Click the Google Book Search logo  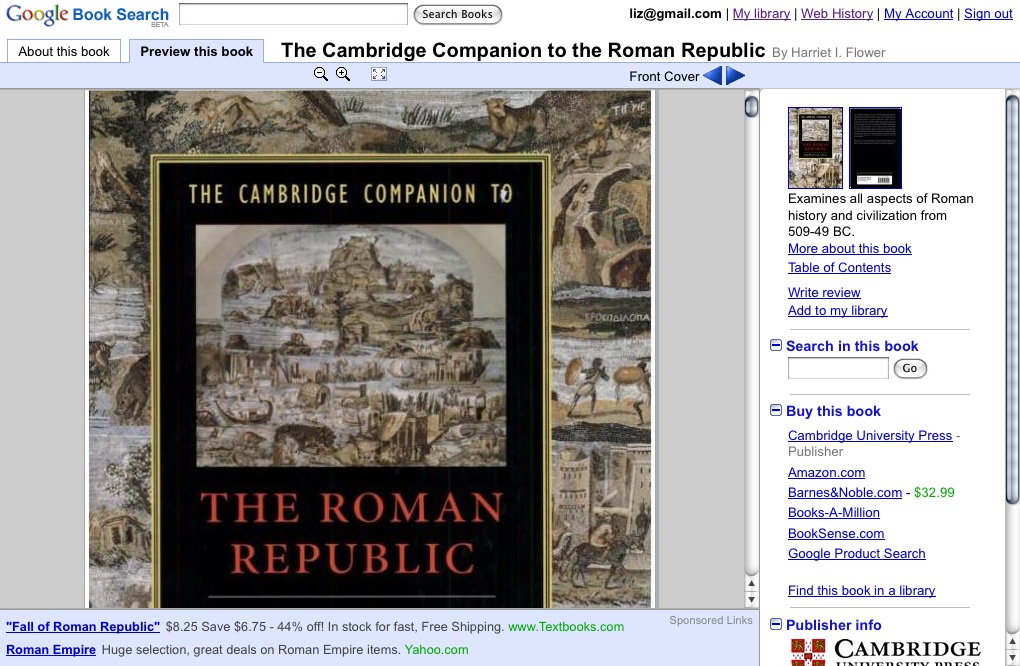click(87, 15)
